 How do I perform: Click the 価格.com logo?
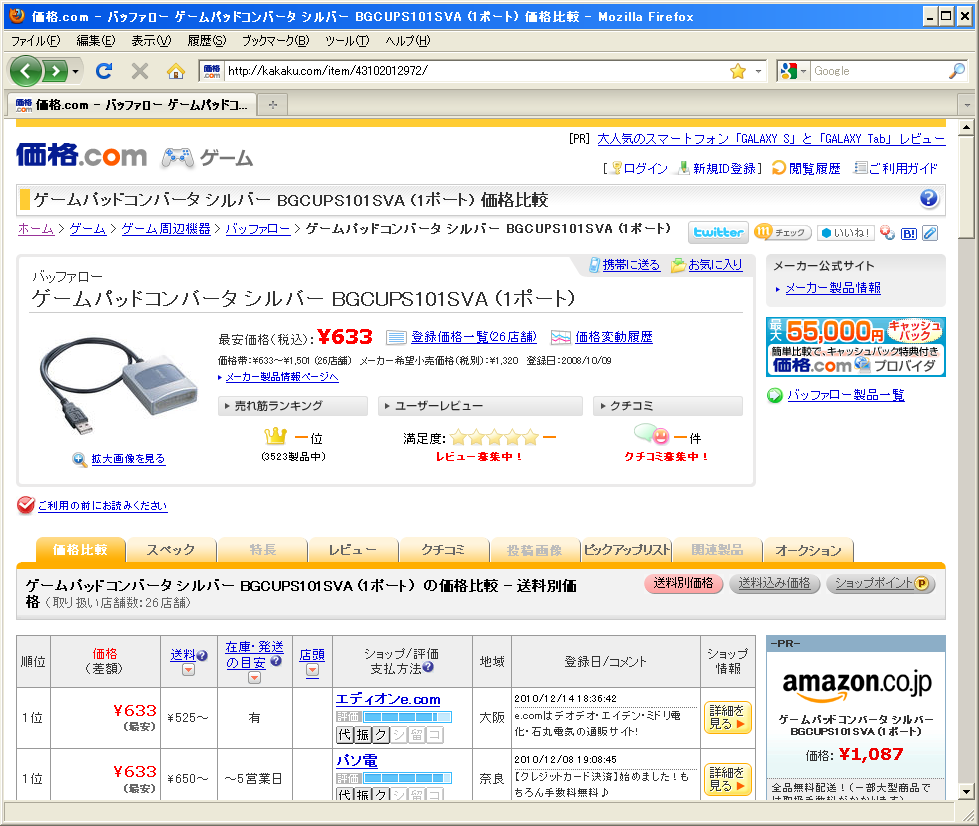tap(82, 155)
